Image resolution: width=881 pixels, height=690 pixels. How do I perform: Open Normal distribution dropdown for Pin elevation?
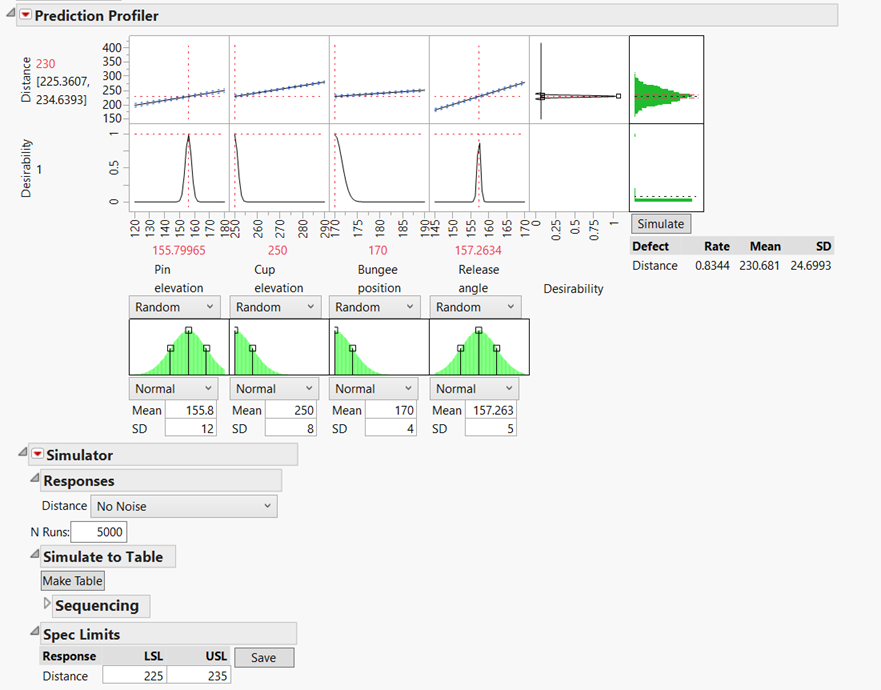pyautogui.click(x=174, y=388)
